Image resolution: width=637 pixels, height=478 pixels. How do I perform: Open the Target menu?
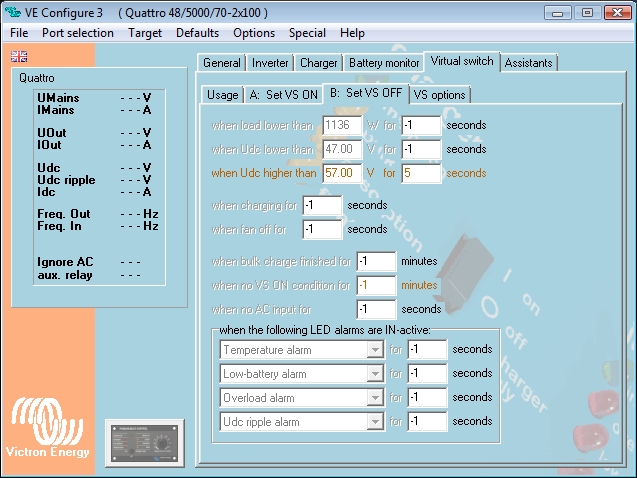point(145,33)
